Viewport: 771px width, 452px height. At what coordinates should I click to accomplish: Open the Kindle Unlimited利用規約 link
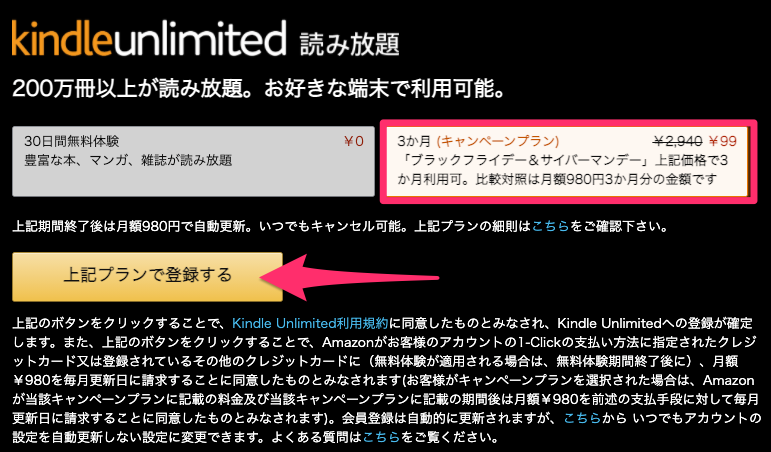[310, 323]
